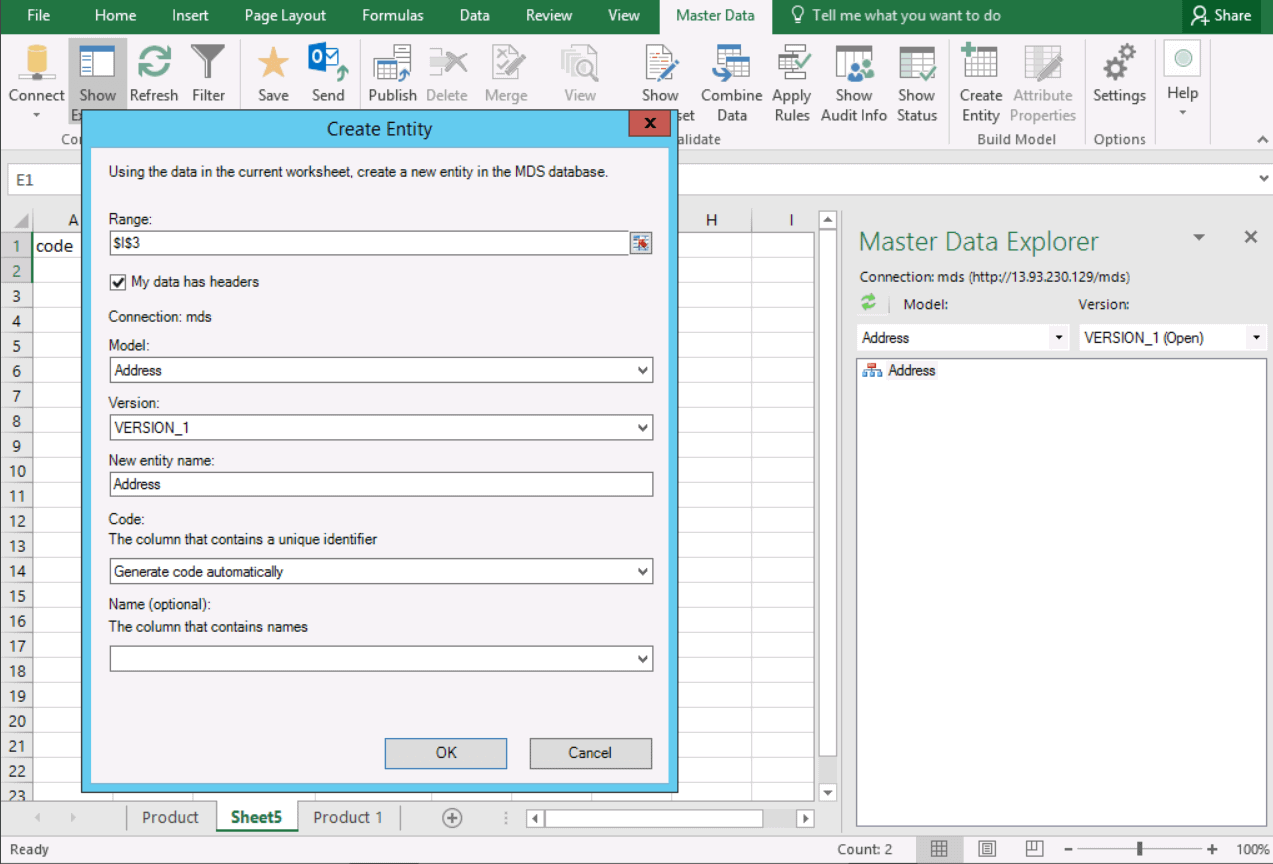Open the Settings gears icon
Viewport: 1273px width, 864px height.
point(1119,62)
